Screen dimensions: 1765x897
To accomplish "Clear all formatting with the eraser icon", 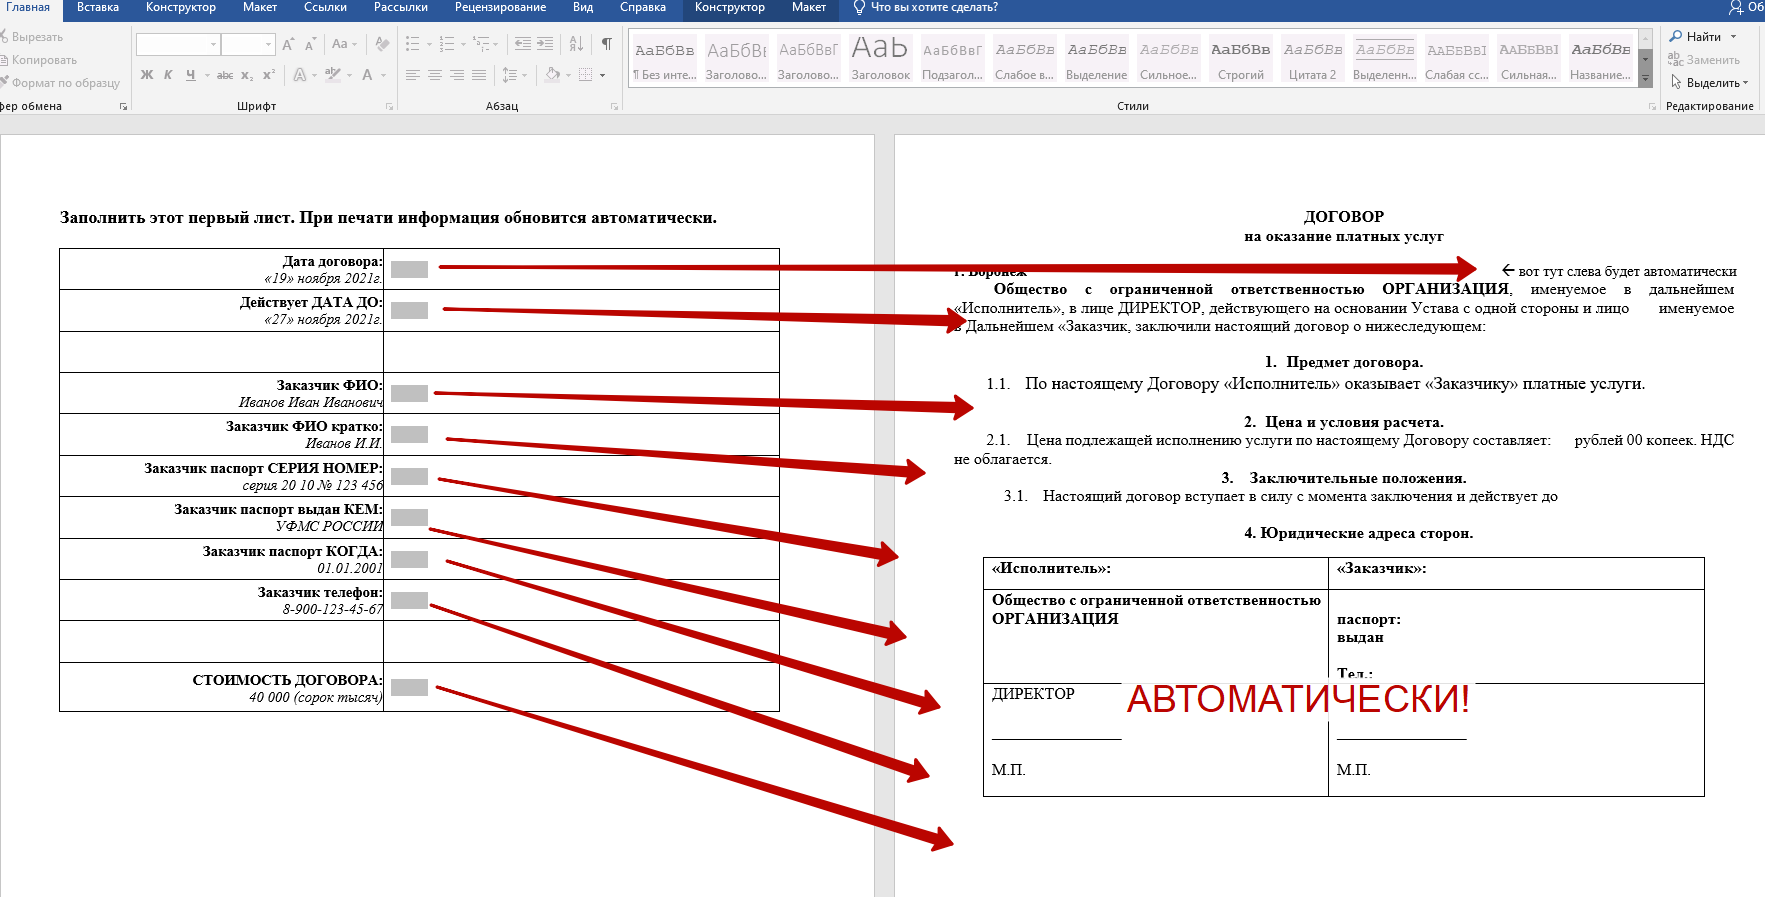I will click(x=382, y=44).
